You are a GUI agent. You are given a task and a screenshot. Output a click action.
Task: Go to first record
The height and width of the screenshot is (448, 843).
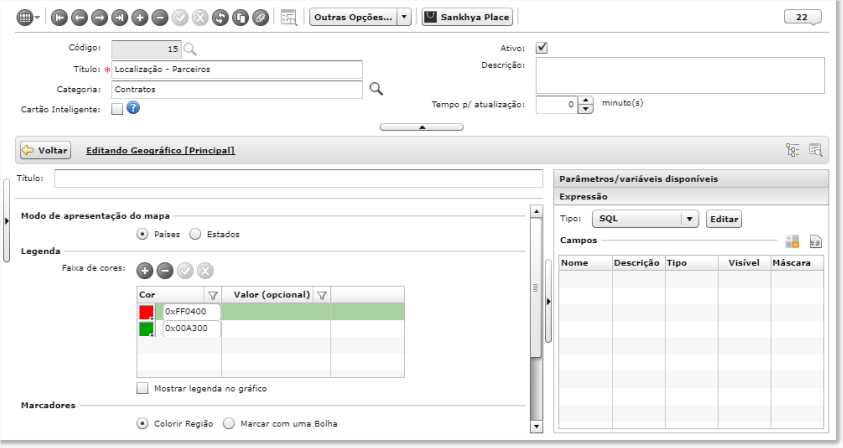pyautogui.click(x=59, y=18)
